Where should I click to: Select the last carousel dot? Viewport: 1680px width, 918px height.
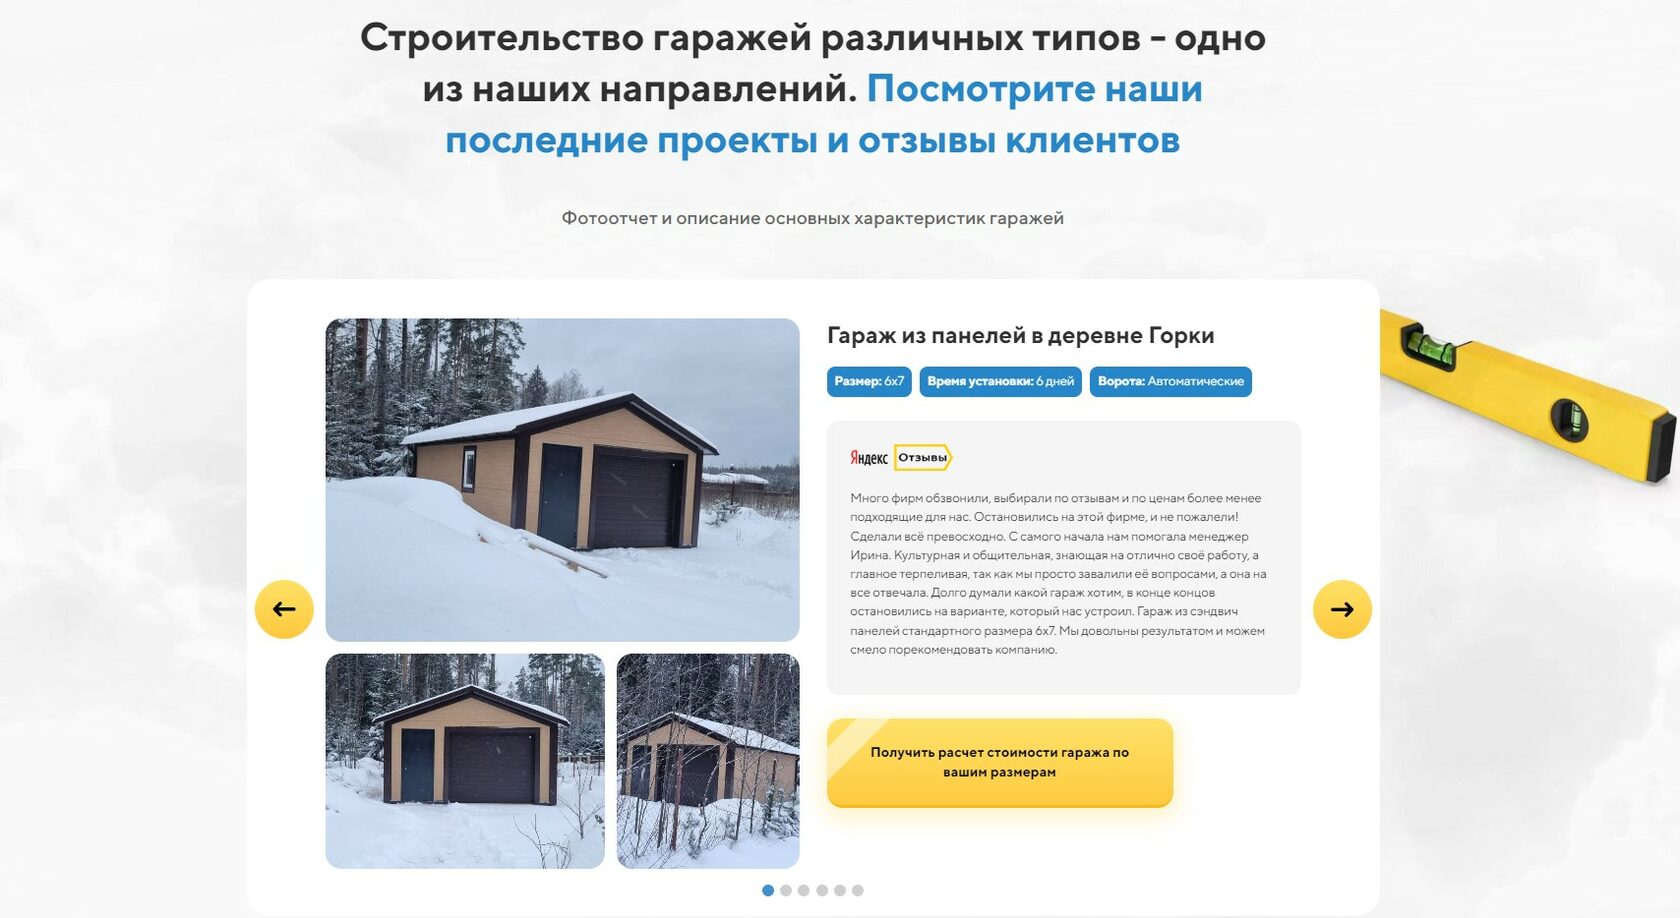858,890
